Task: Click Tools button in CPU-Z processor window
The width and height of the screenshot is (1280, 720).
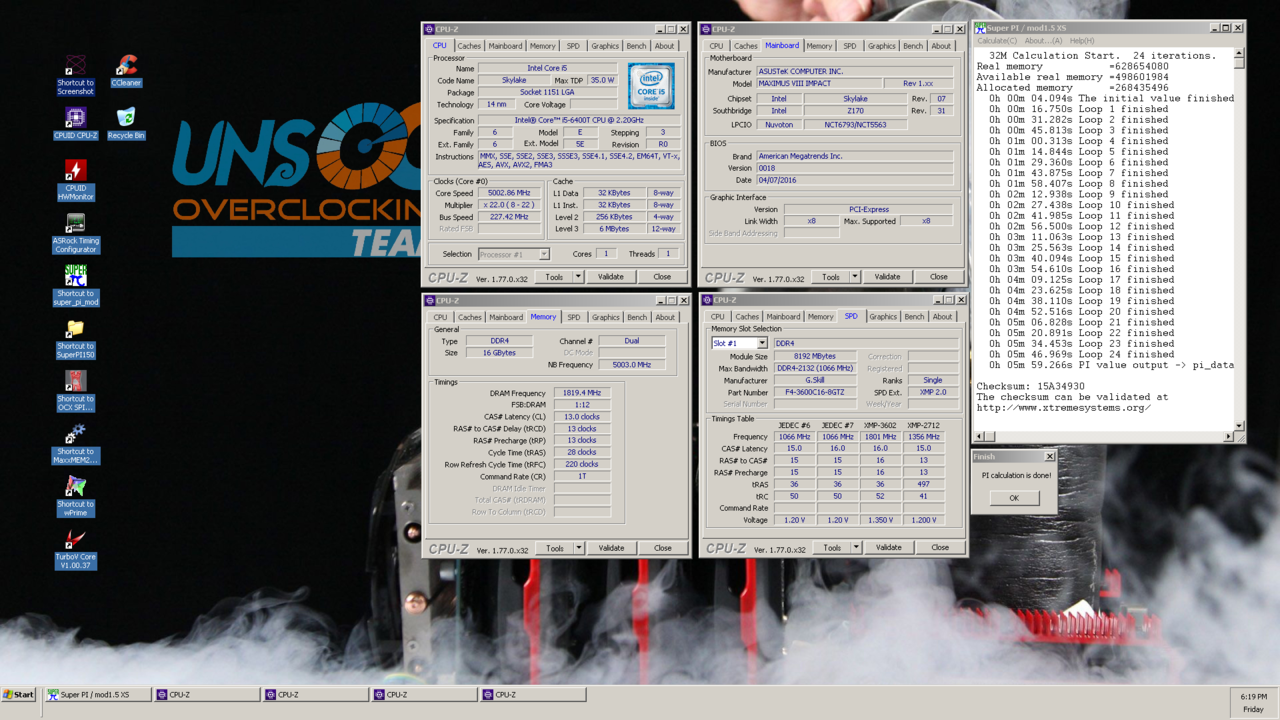Action: coord(553,277)
